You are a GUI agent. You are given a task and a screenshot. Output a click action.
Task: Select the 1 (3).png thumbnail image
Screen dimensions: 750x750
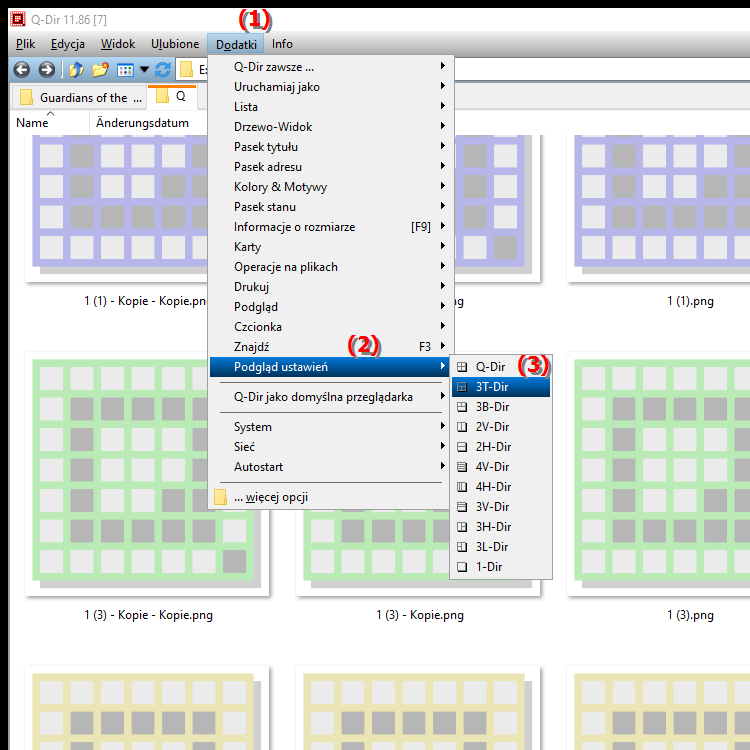pyautogui.click(x=658, y=474)
